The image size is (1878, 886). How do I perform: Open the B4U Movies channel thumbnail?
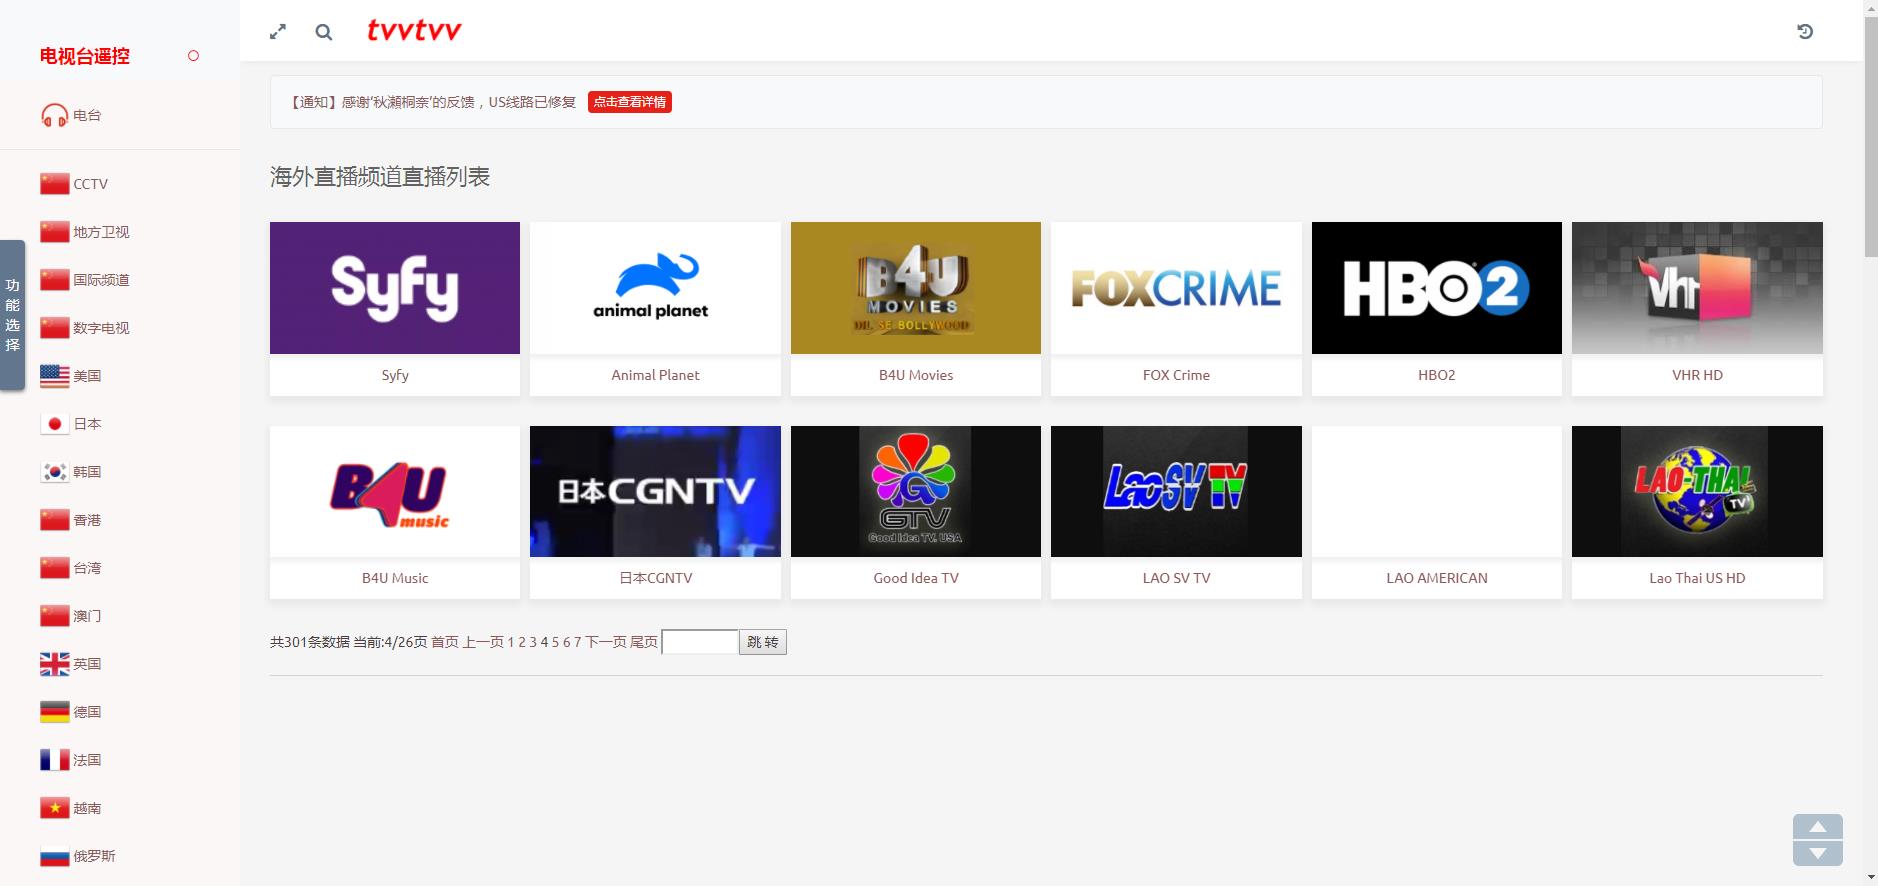tap(916, 288)
